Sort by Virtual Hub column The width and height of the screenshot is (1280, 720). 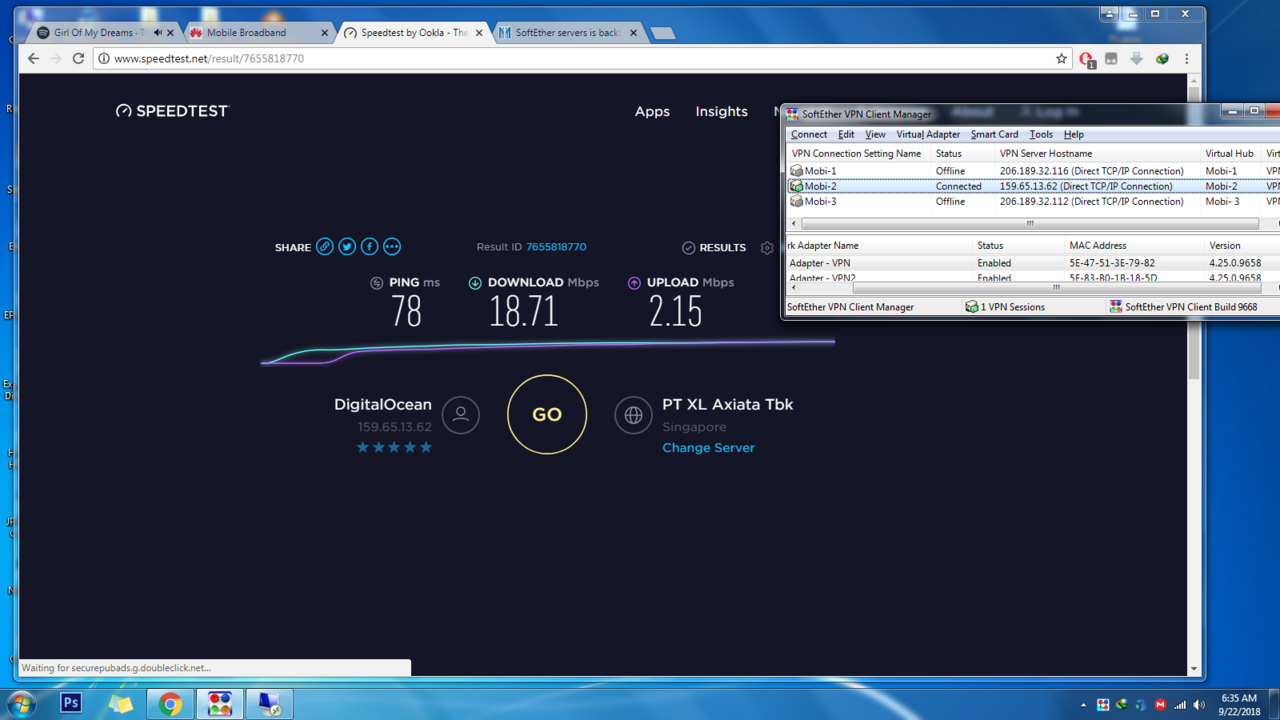(x=1230, y=154)
